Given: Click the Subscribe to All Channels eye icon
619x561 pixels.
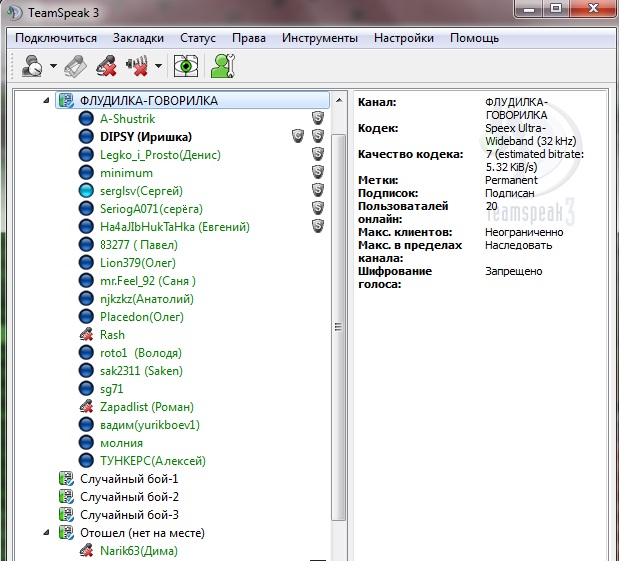Looking at the screenshot, I should [x=186, y=66].
